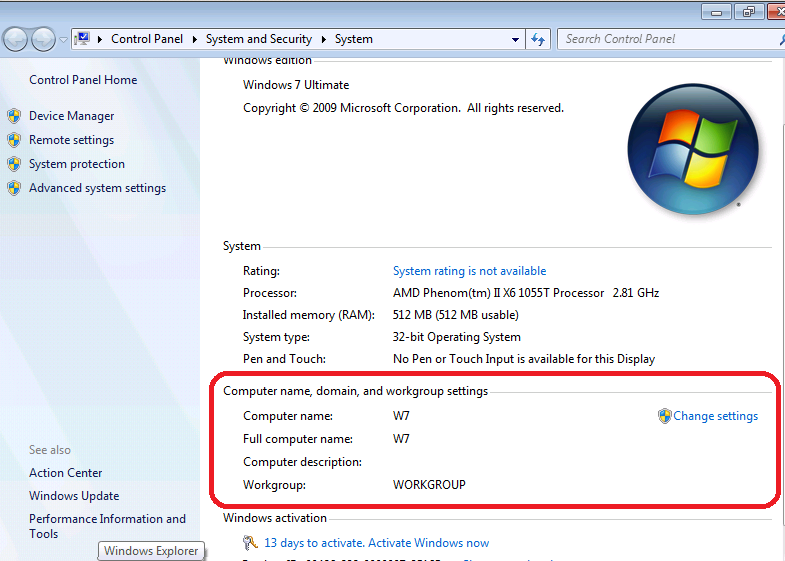
Task: Select System and Security breadcrumb item
Action: 259,39
